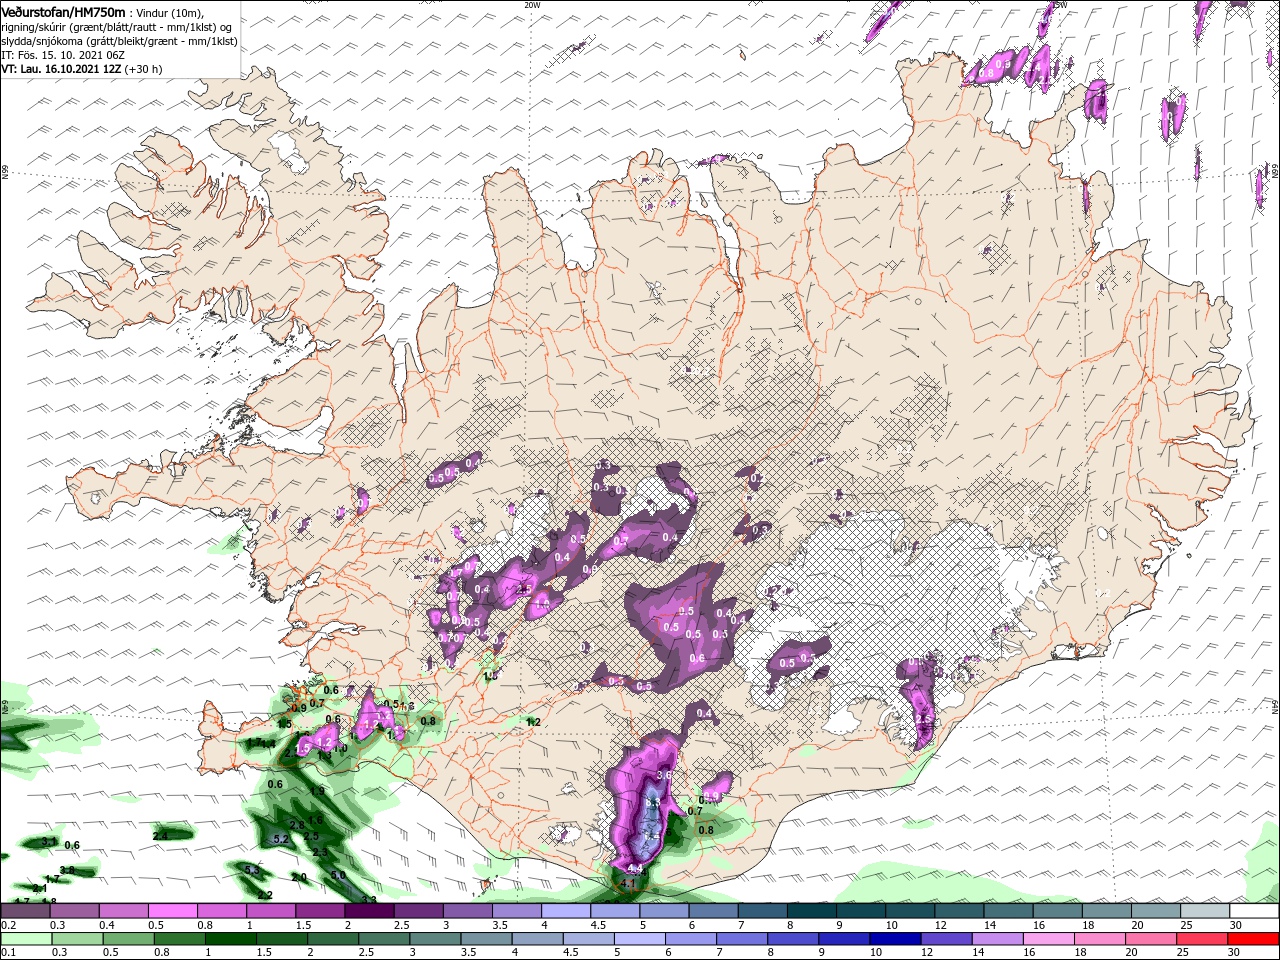The height and width of the screenshot is (960, 1280).
Task: Click the '3.1' rain value on the map
Action: (50, 842)
